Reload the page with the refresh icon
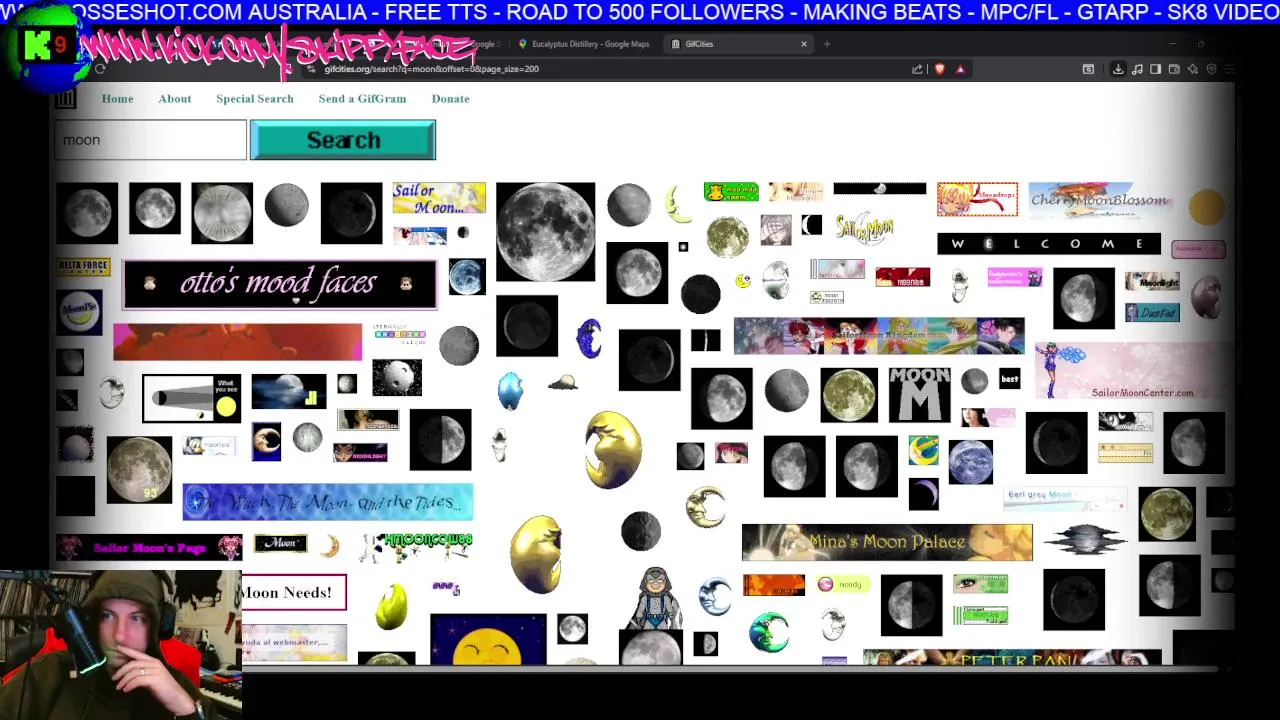This screenshot has height=720, width=1280. [x=100, y=69]
